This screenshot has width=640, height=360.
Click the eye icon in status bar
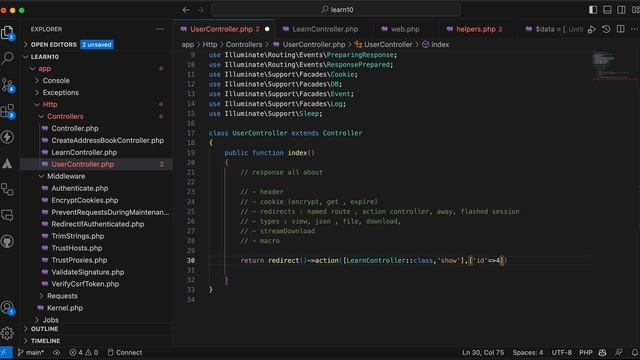coord(56,353)
